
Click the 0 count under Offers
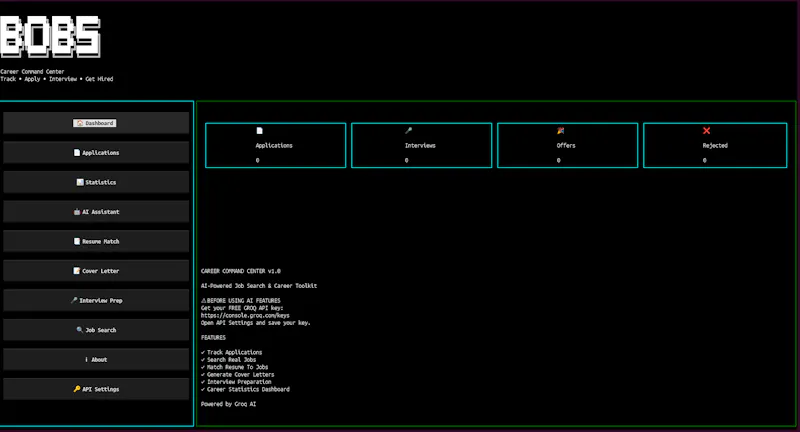click(559, 160)
